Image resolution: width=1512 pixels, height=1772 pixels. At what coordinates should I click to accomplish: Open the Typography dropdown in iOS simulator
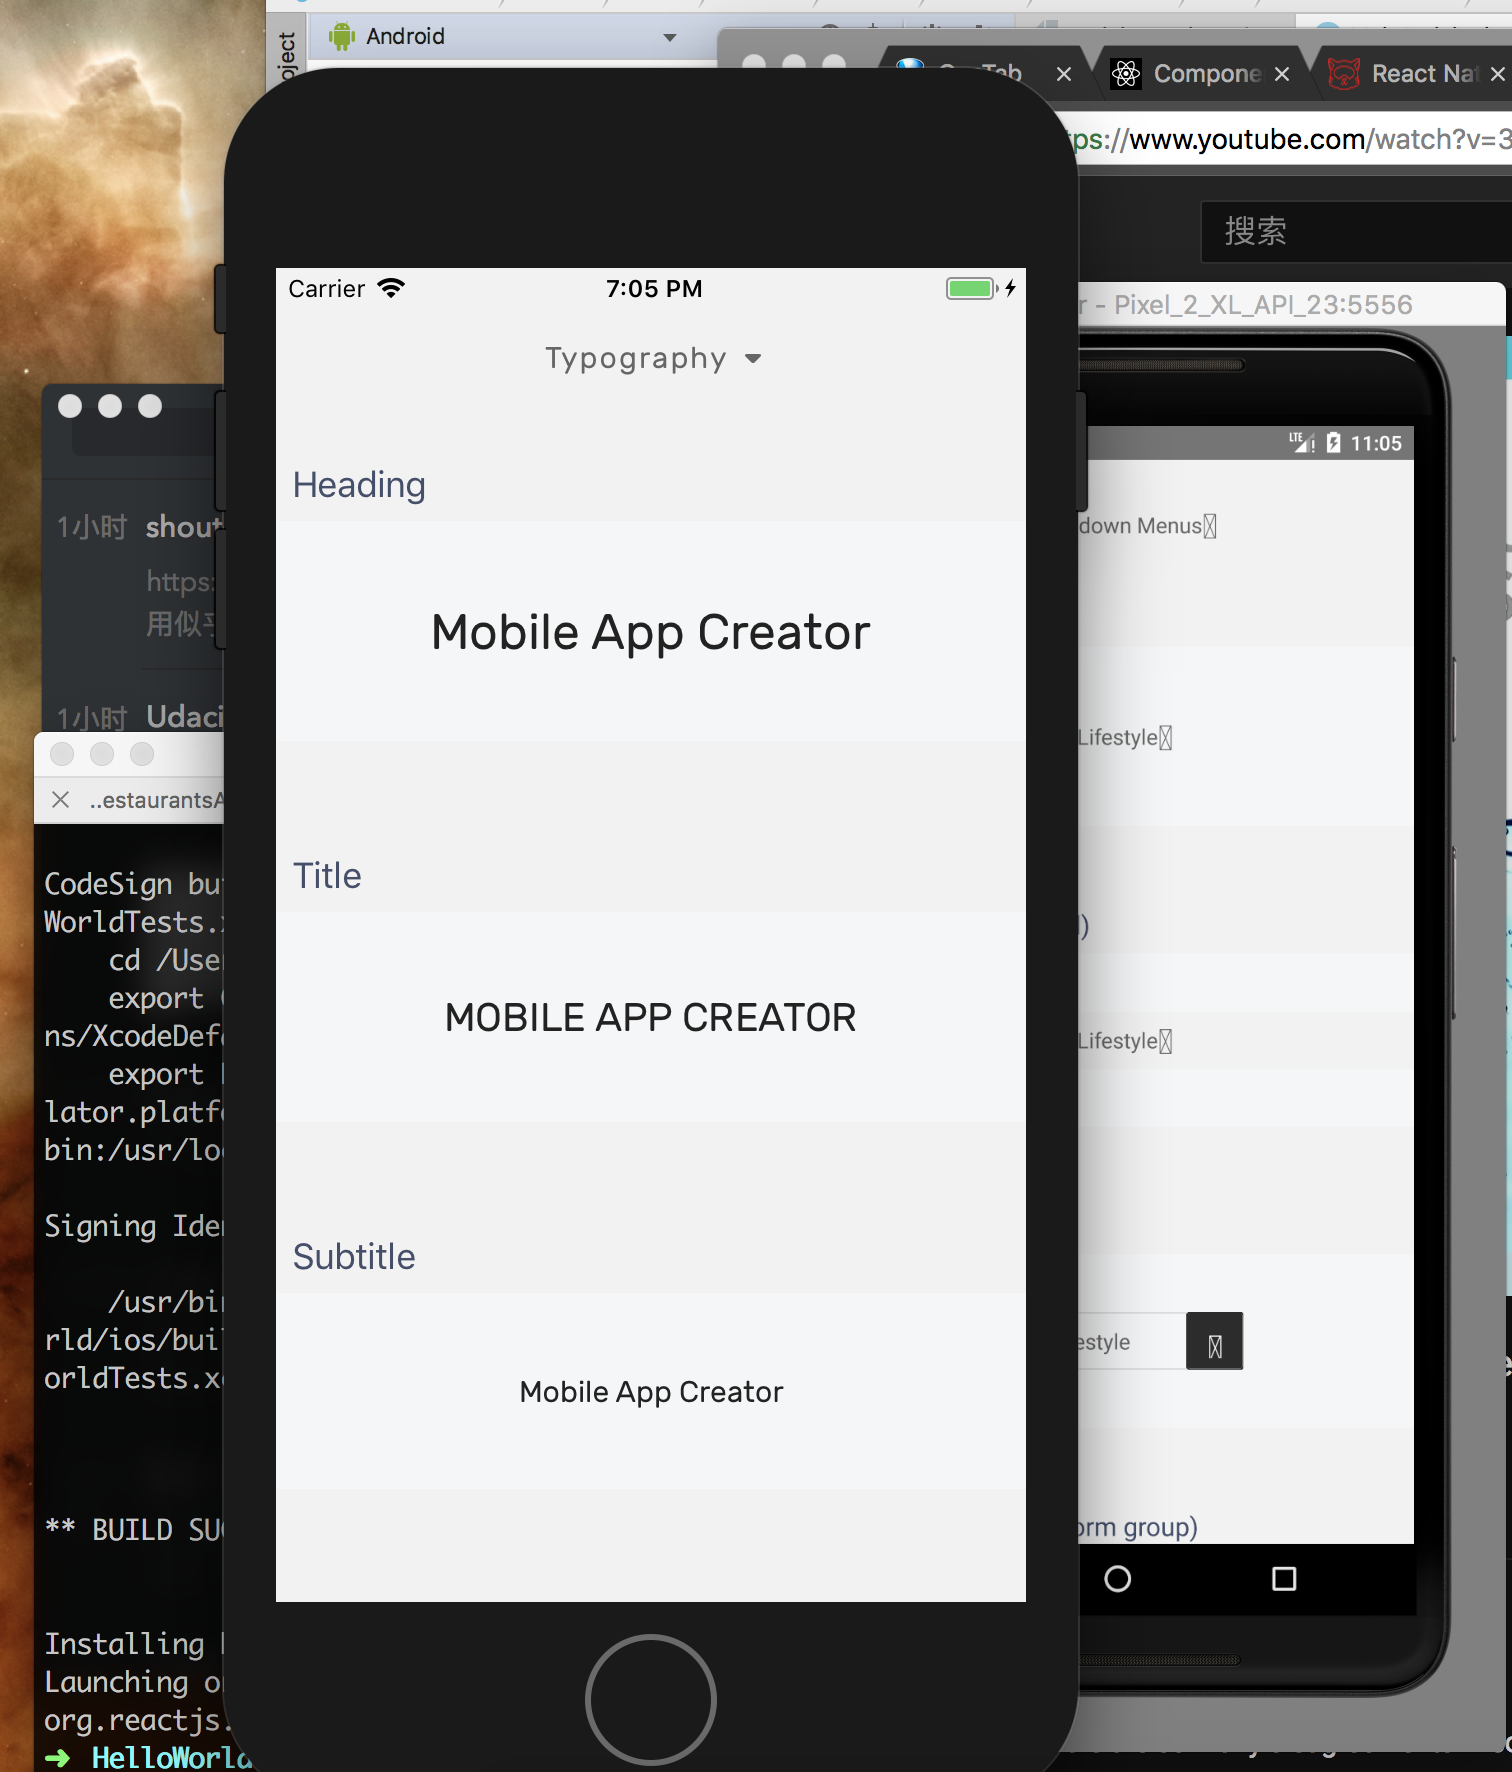click(x=652, y=358)
